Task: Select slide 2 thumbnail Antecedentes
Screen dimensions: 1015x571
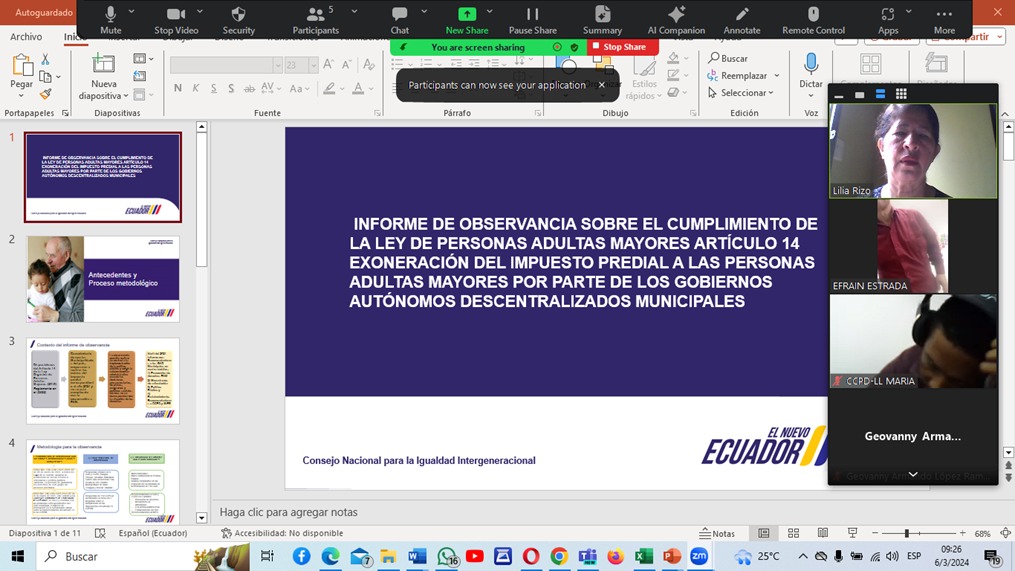Action: (103, 279)
